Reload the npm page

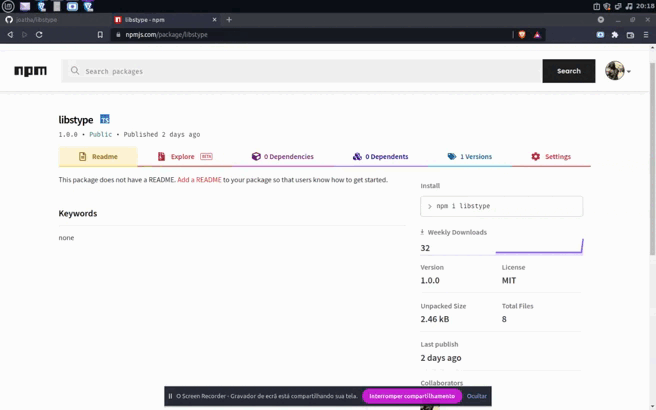pos(39,35)
